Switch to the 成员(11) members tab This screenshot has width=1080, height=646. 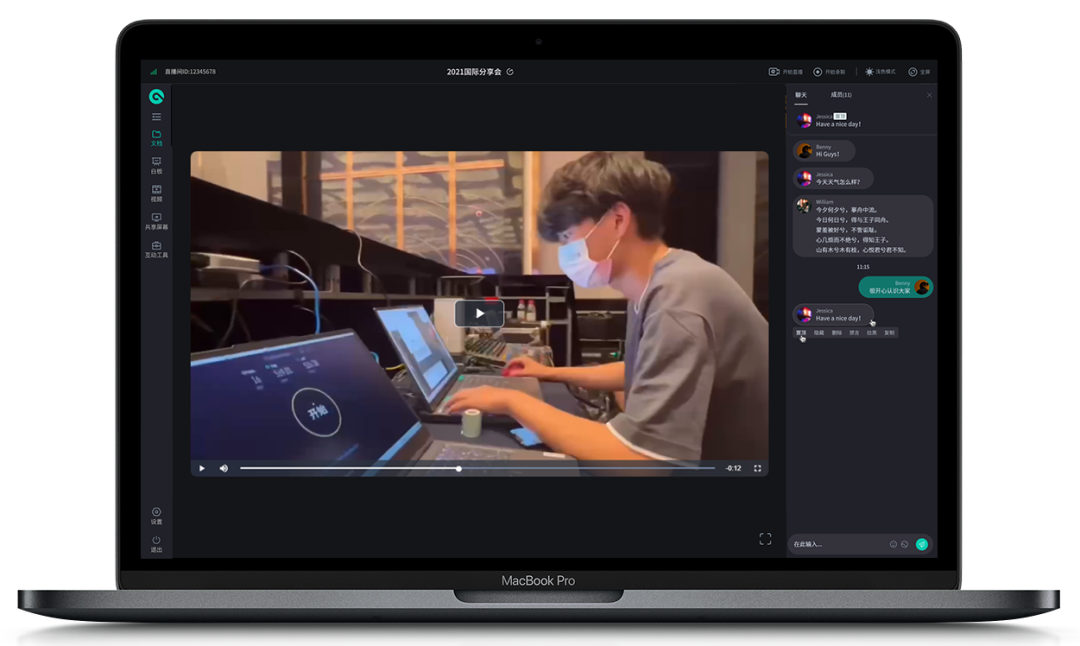841,95
